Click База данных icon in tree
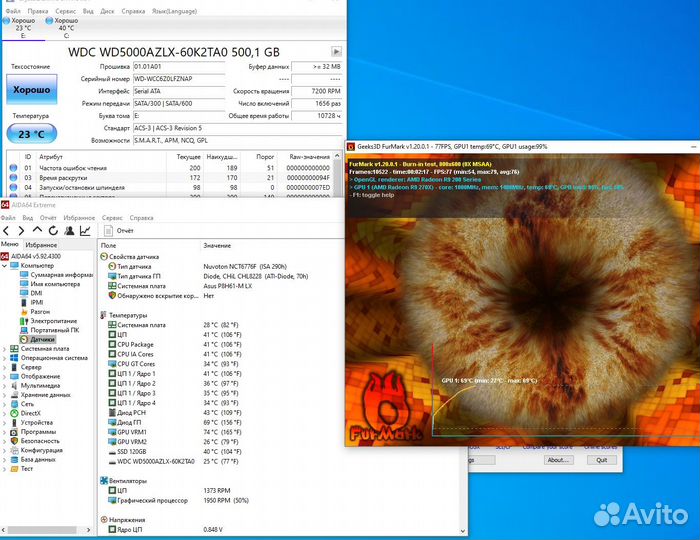The height and width of the screenshot is (540, 700). 14,459
